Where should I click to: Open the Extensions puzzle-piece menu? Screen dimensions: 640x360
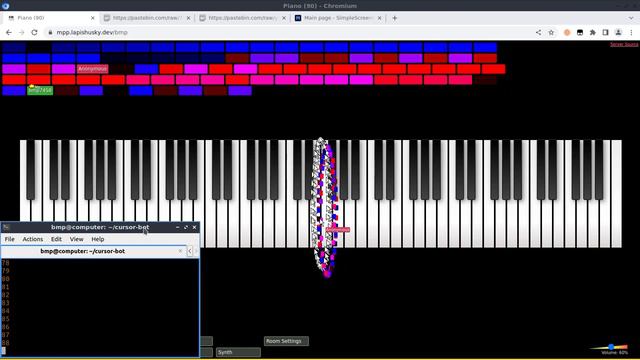(x=593, y=32)
